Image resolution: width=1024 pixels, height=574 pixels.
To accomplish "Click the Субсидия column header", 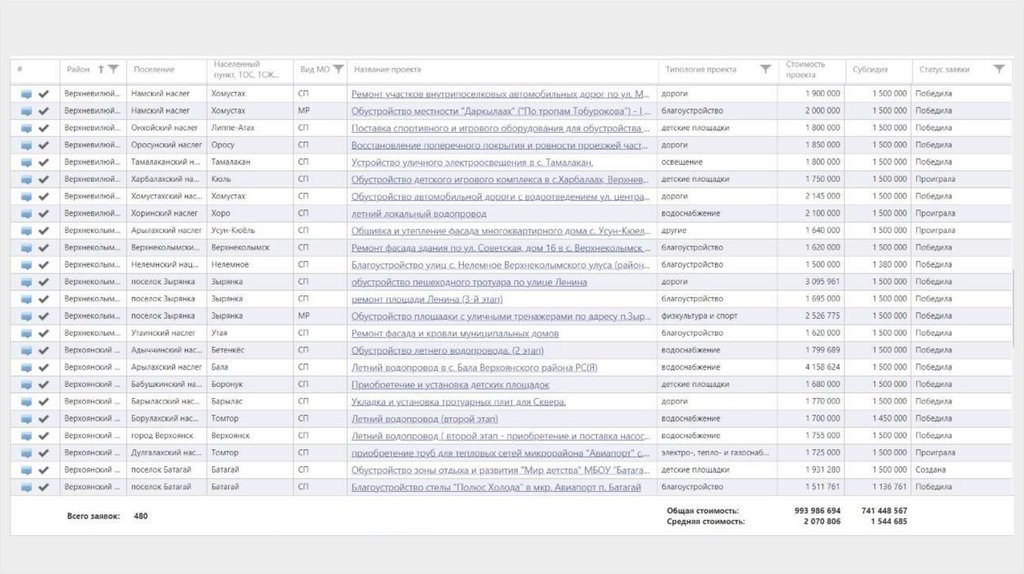I will point(869,69).
